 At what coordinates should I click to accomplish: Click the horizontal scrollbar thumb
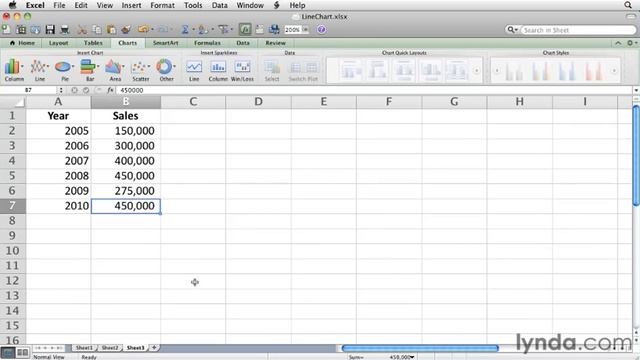tap(420, 348)
